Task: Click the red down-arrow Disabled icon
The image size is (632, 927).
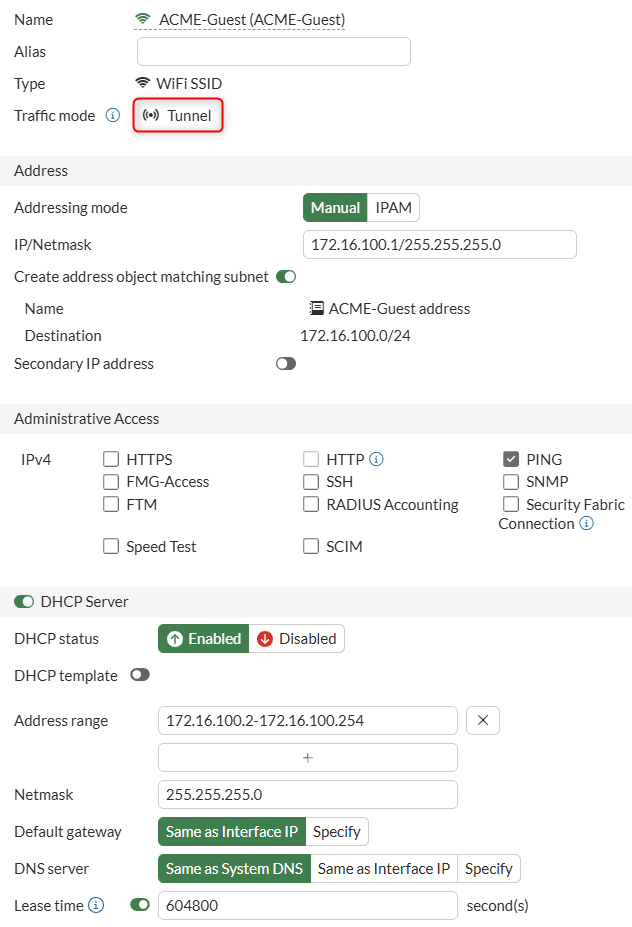Action: point(265,638)
